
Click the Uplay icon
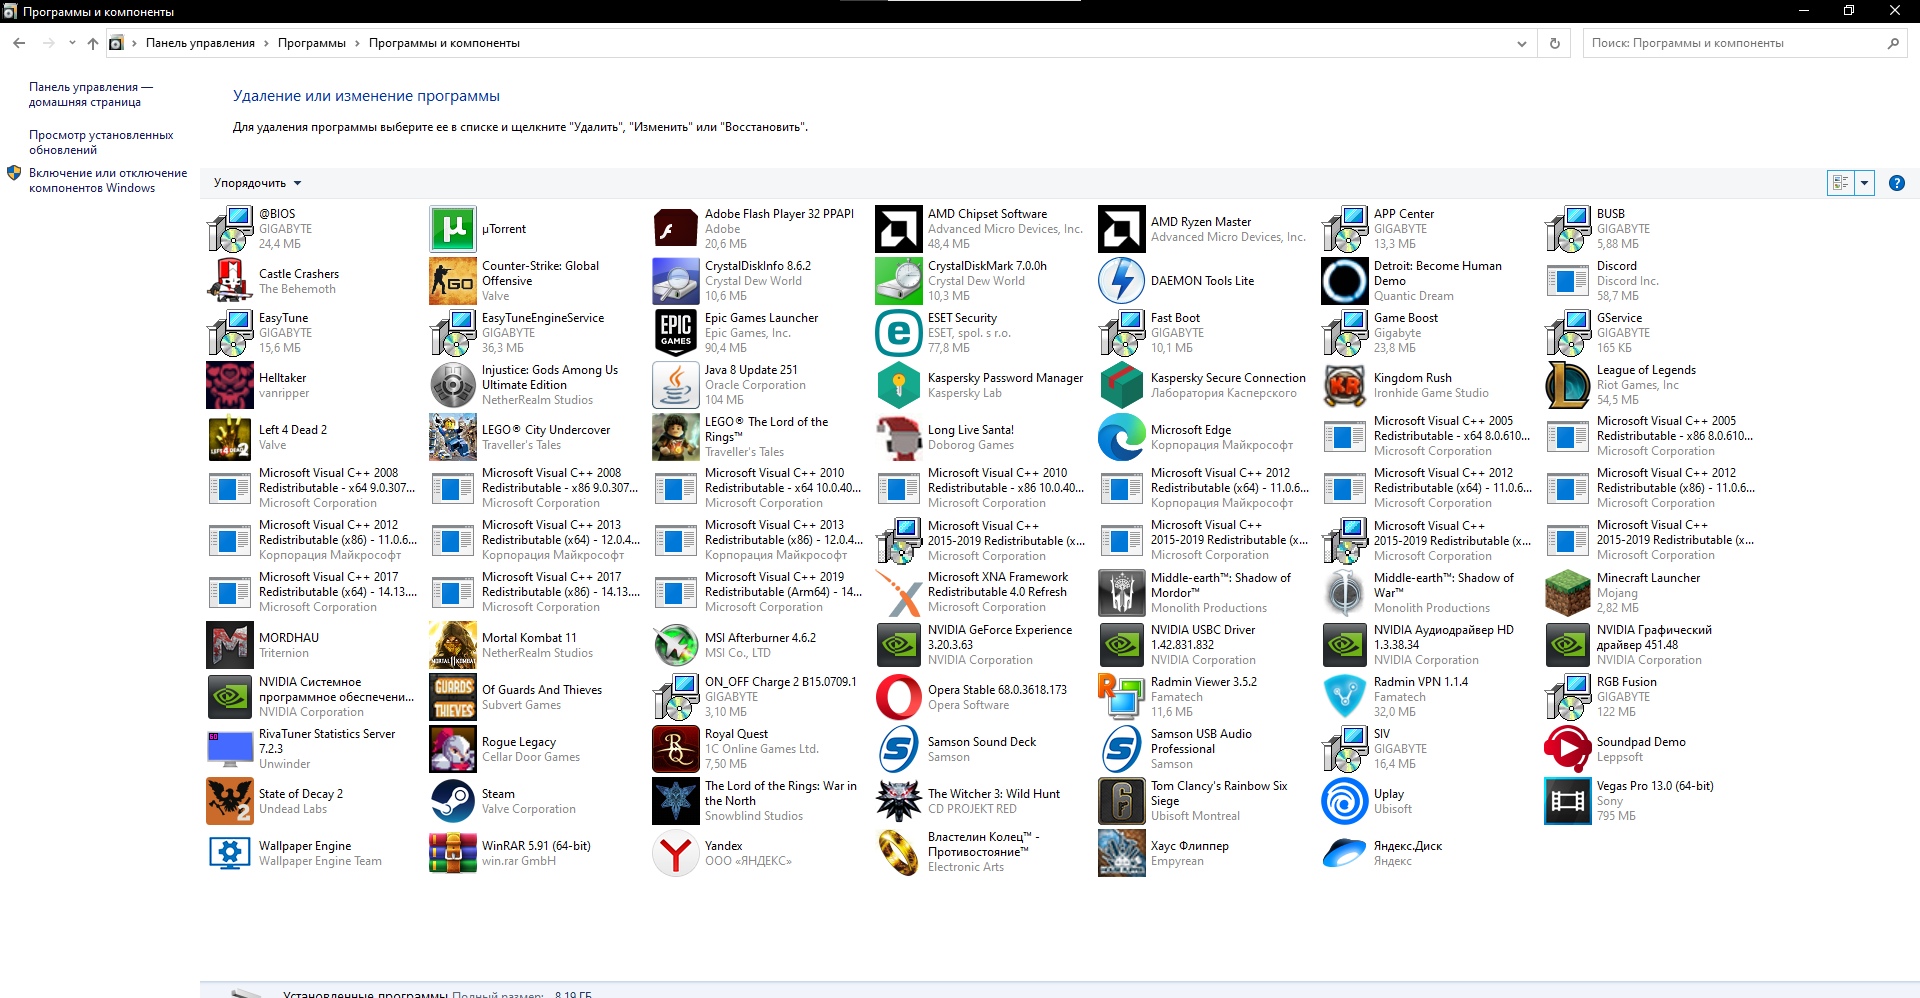coord(1345,801)
